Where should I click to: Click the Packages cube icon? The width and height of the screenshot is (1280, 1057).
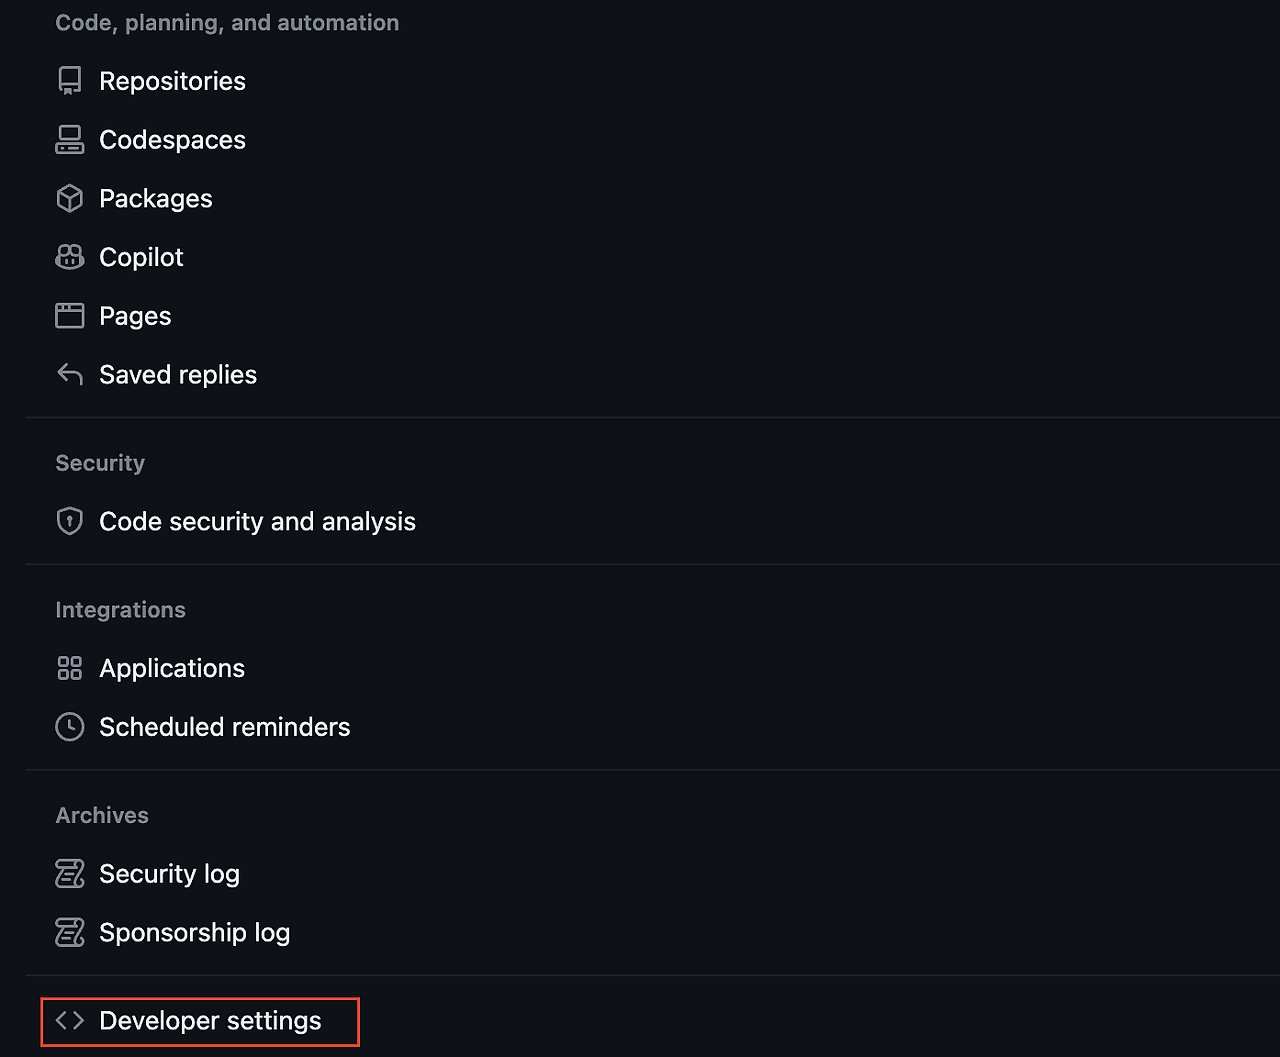[x=69, y=198]
